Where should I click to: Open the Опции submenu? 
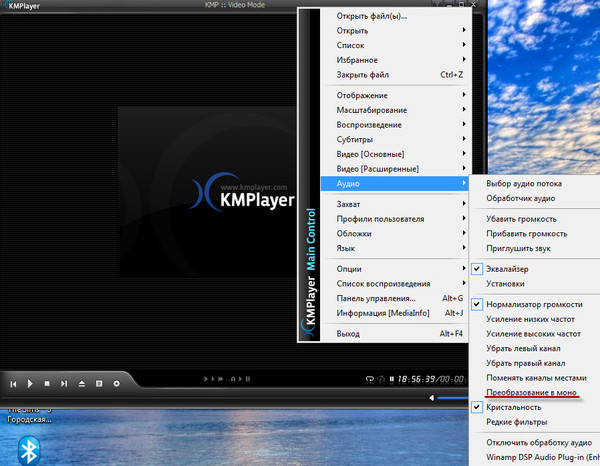(x=395, y=269)
